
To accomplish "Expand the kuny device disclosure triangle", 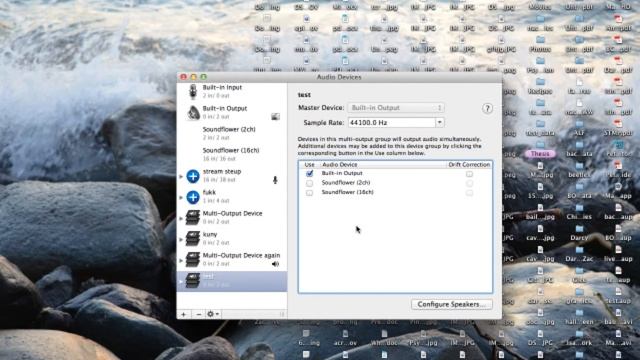I will coord(181,239).
